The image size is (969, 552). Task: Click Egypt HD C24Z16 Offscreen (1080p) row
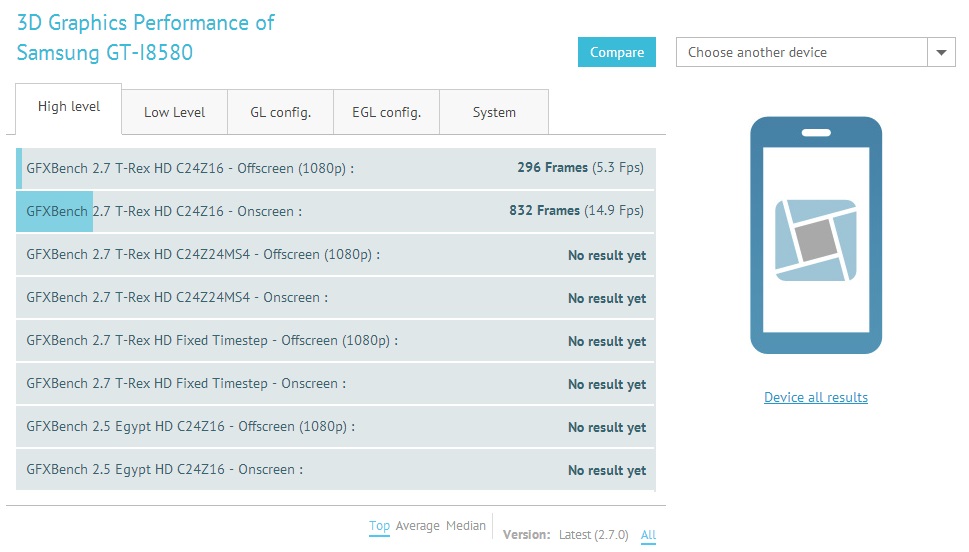(336, 427)
